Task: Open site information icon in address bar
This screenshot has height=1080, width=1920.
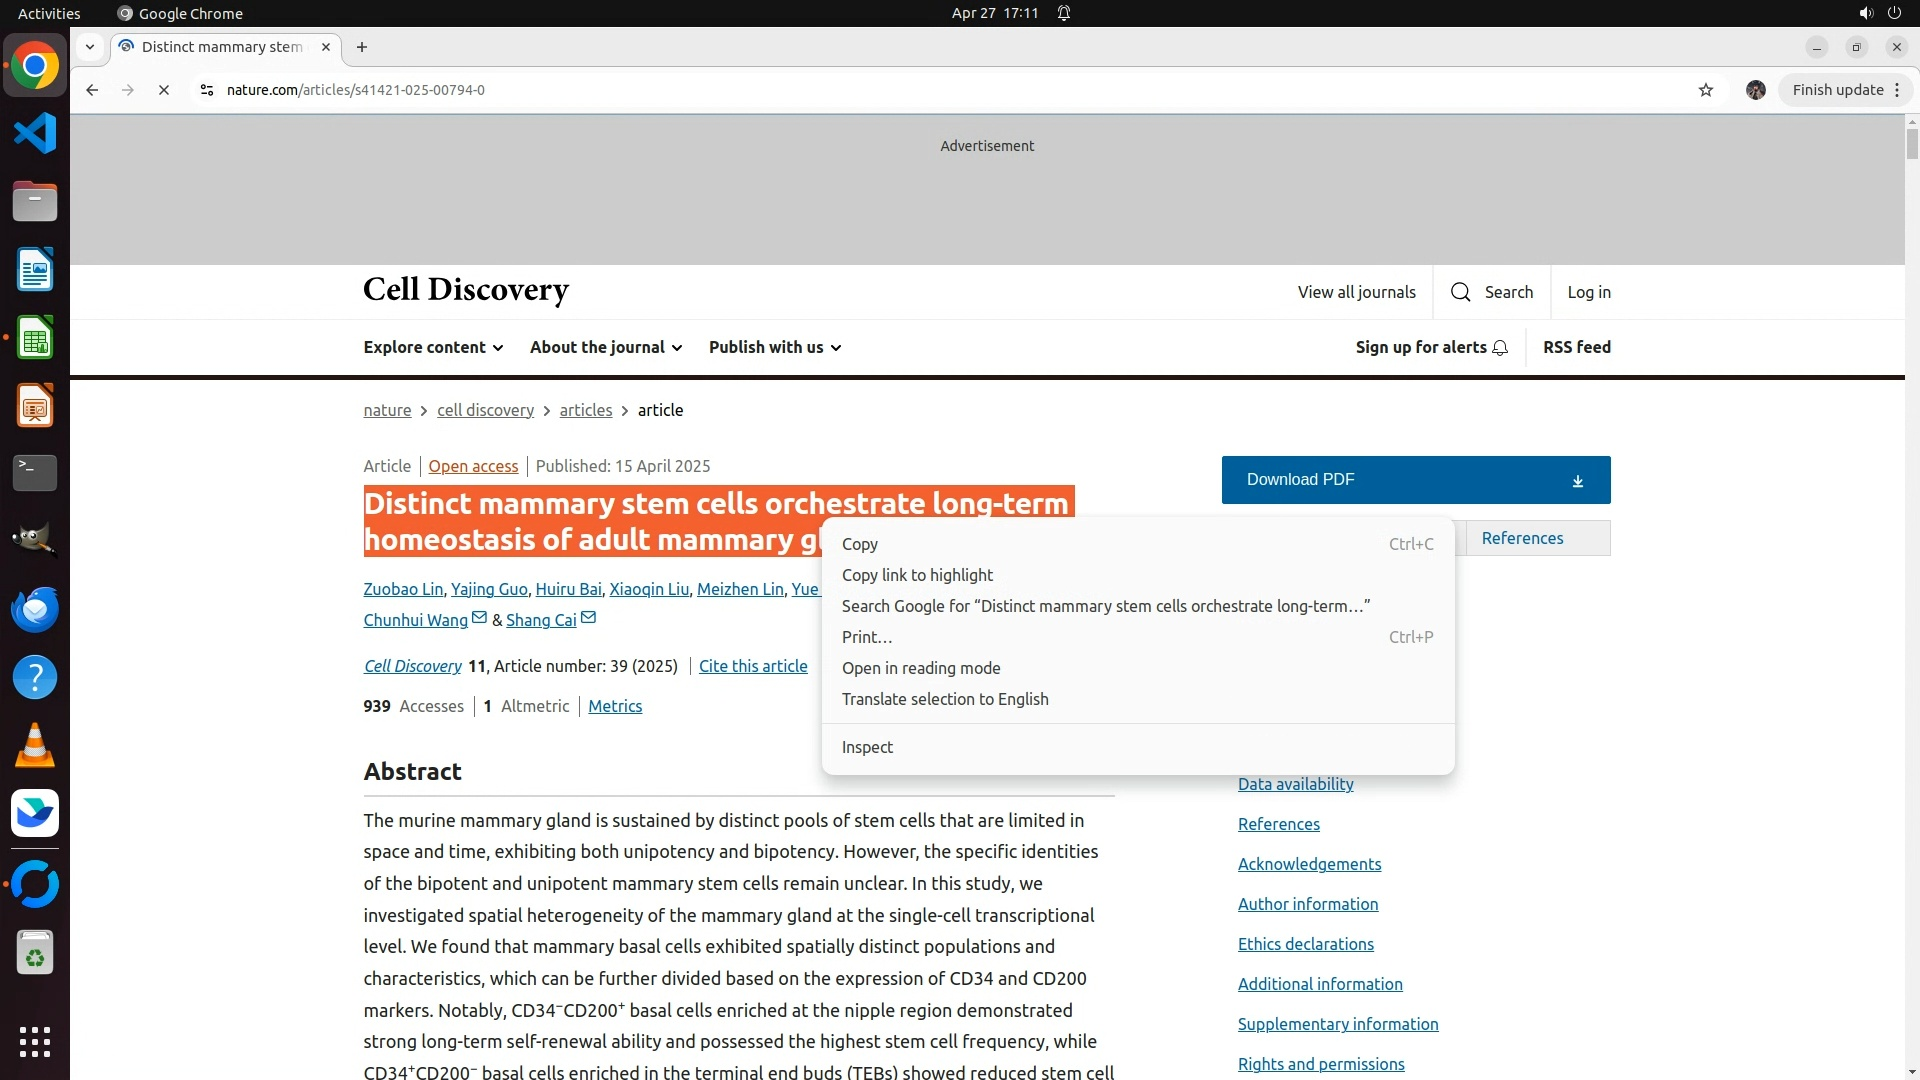Action: coord(207,90)
